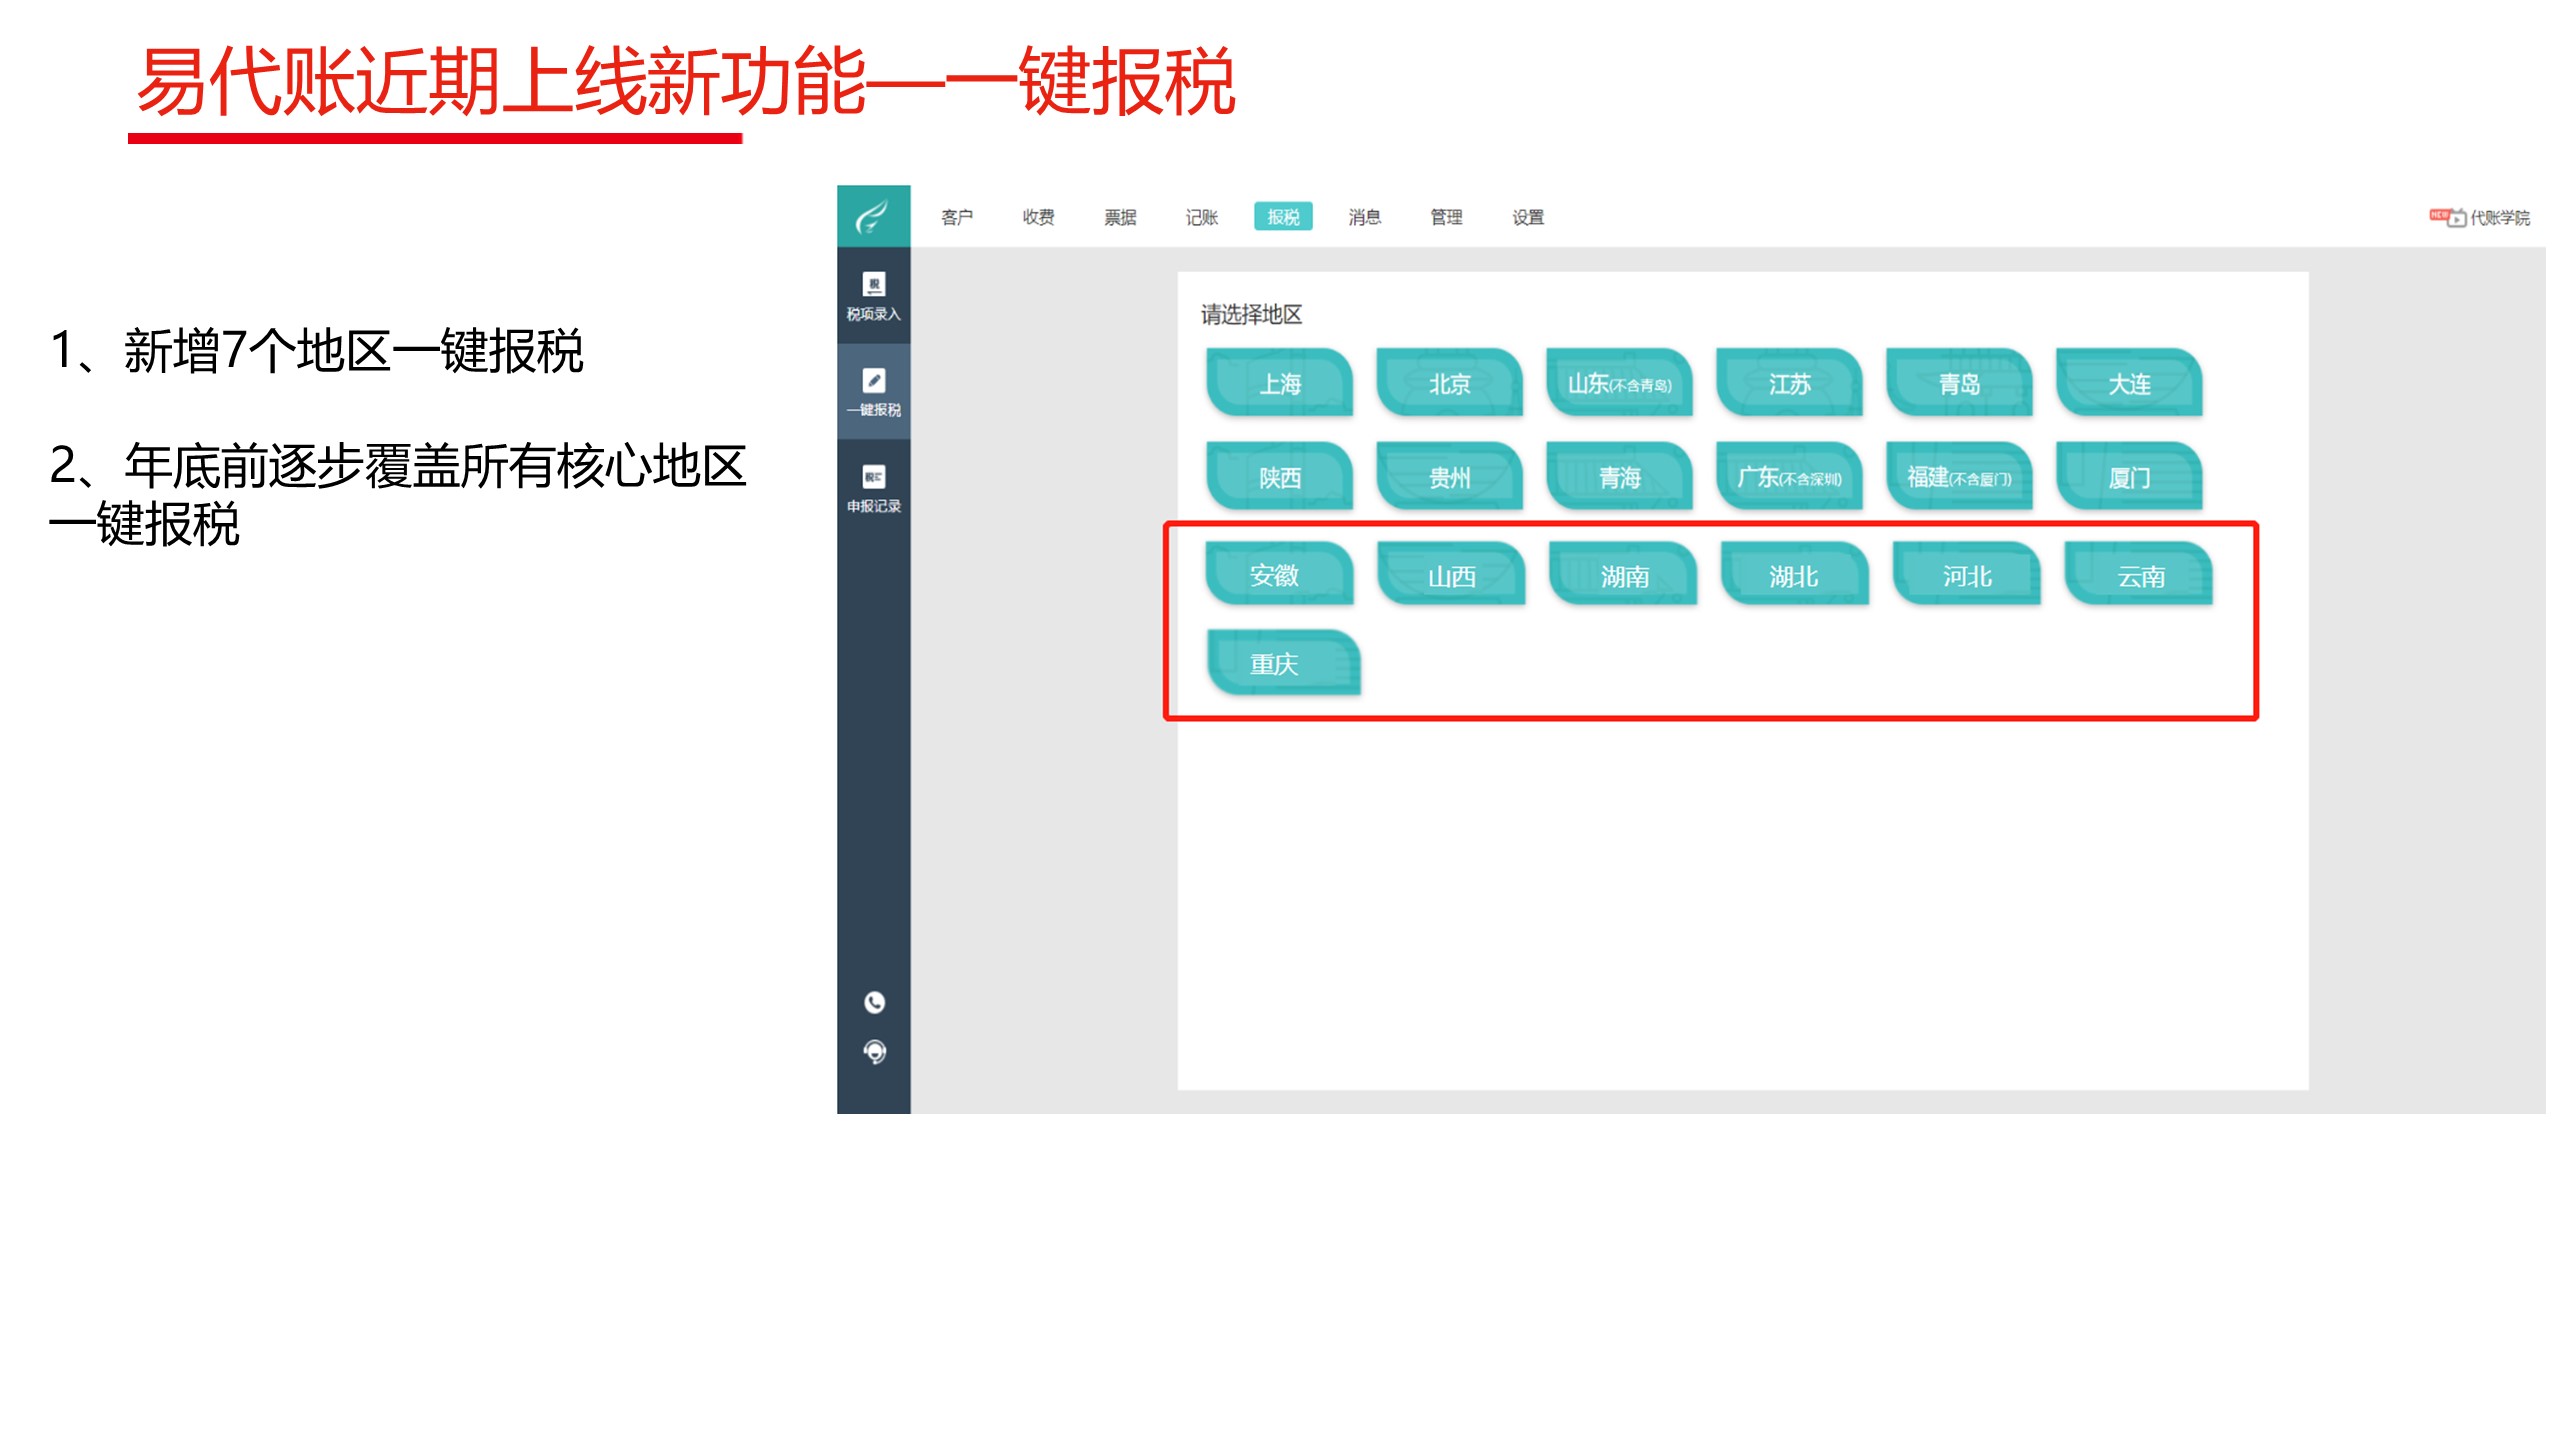Click the phone contact icon in sidebar
The width and height of the screenshot is (2560, 1440).
pos(874,1002)
